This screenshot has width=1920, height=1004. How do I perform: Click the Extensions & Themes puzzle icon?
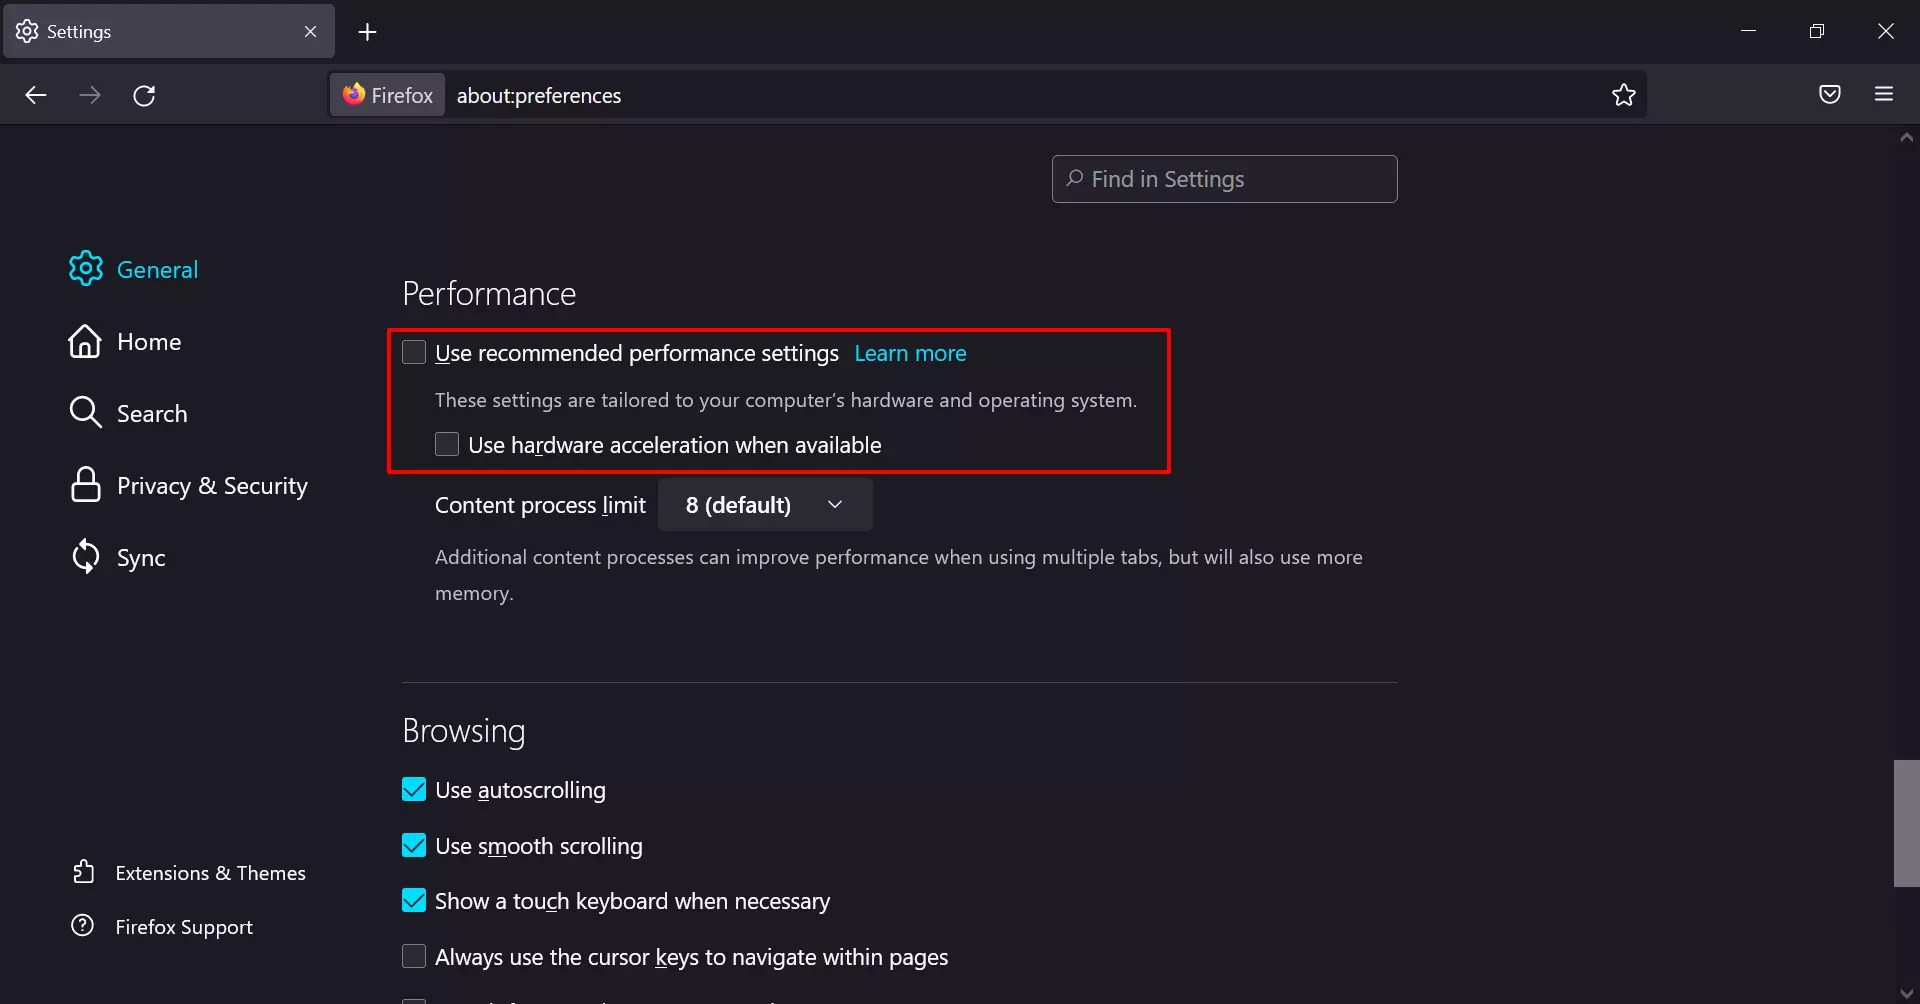[85, 871]
